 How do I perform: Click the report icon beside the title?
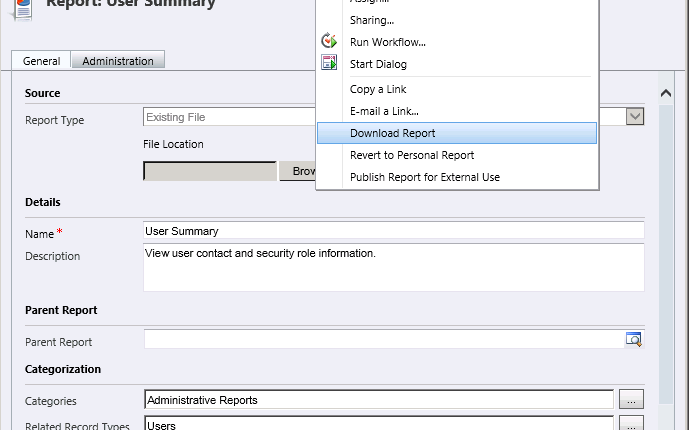22,8
